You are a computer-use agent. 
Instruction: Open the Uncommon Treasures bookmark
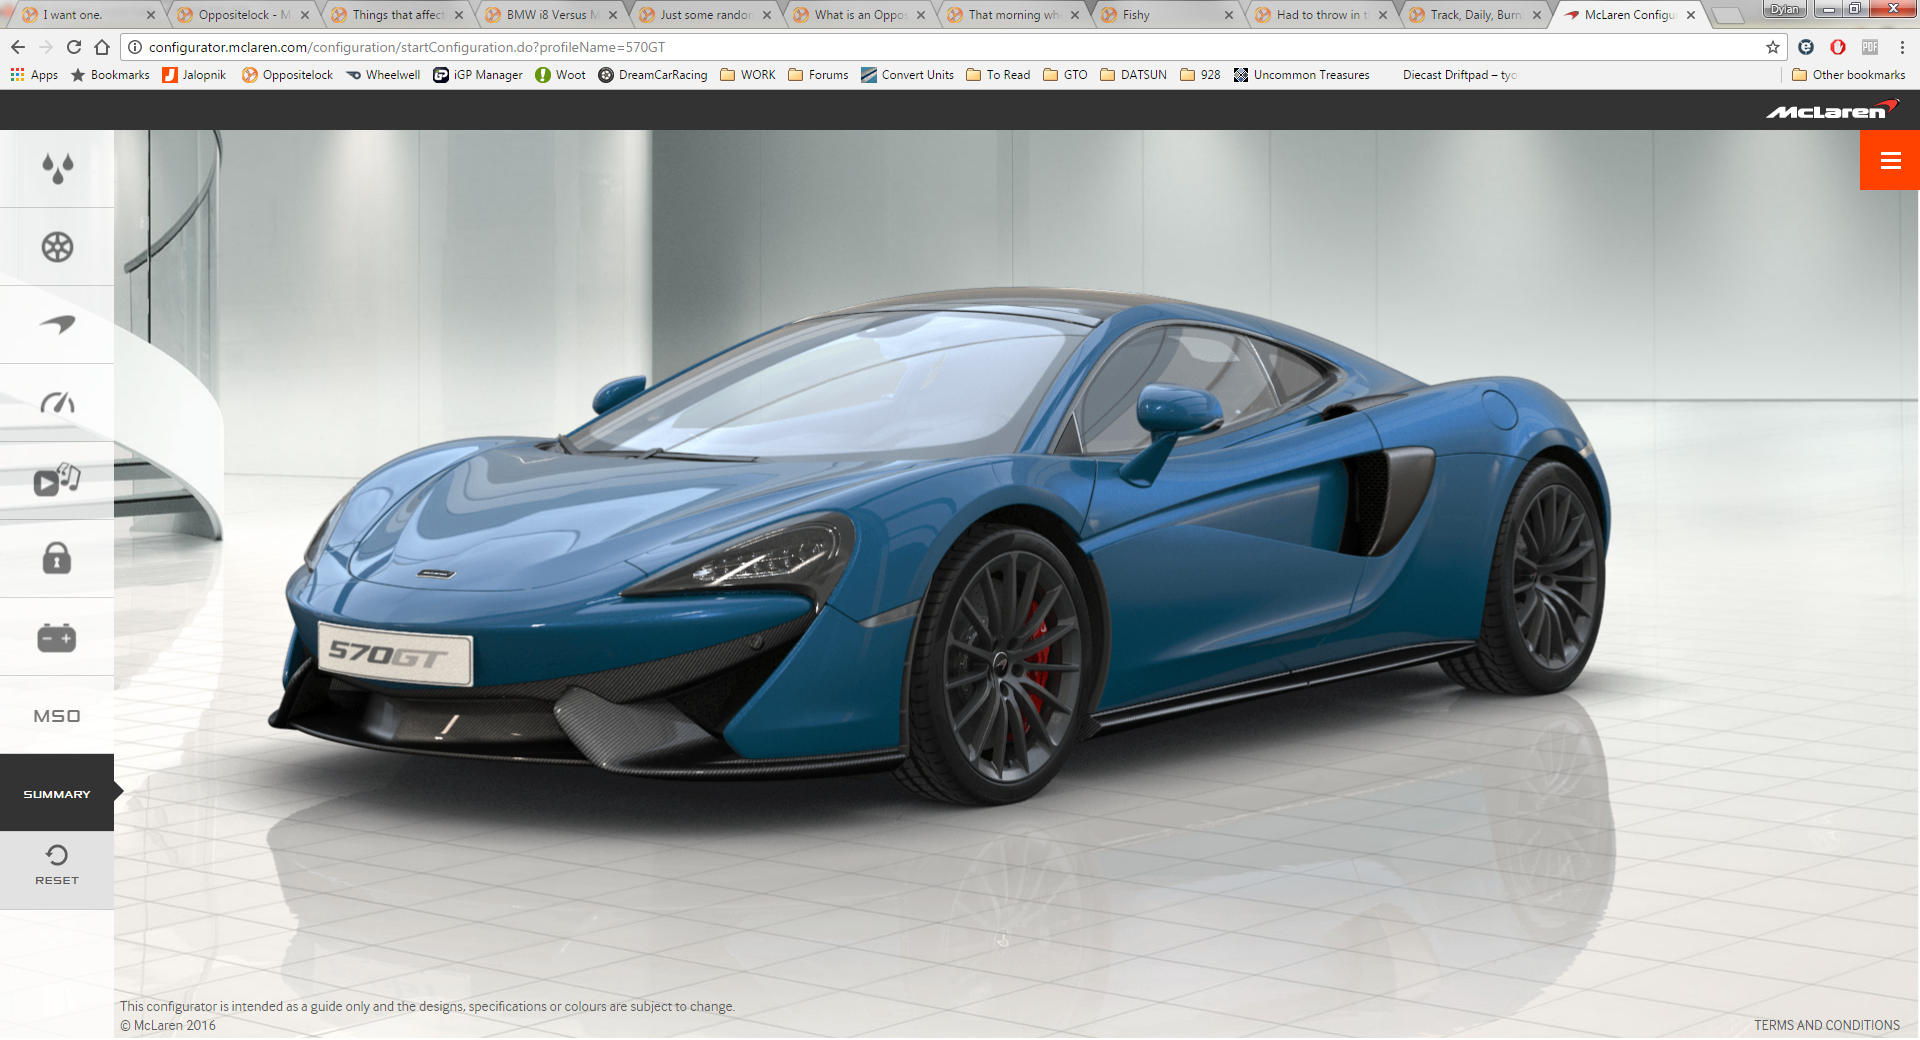click(1302, 75)
